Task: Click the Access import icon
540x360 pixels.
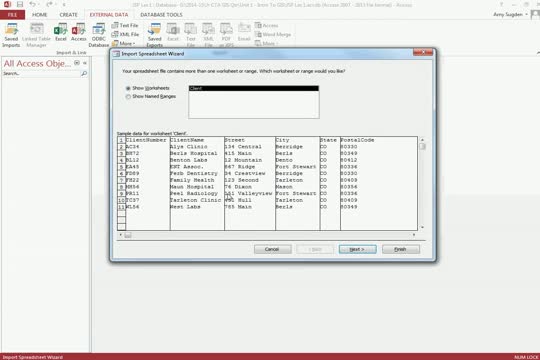Action: 79,32
